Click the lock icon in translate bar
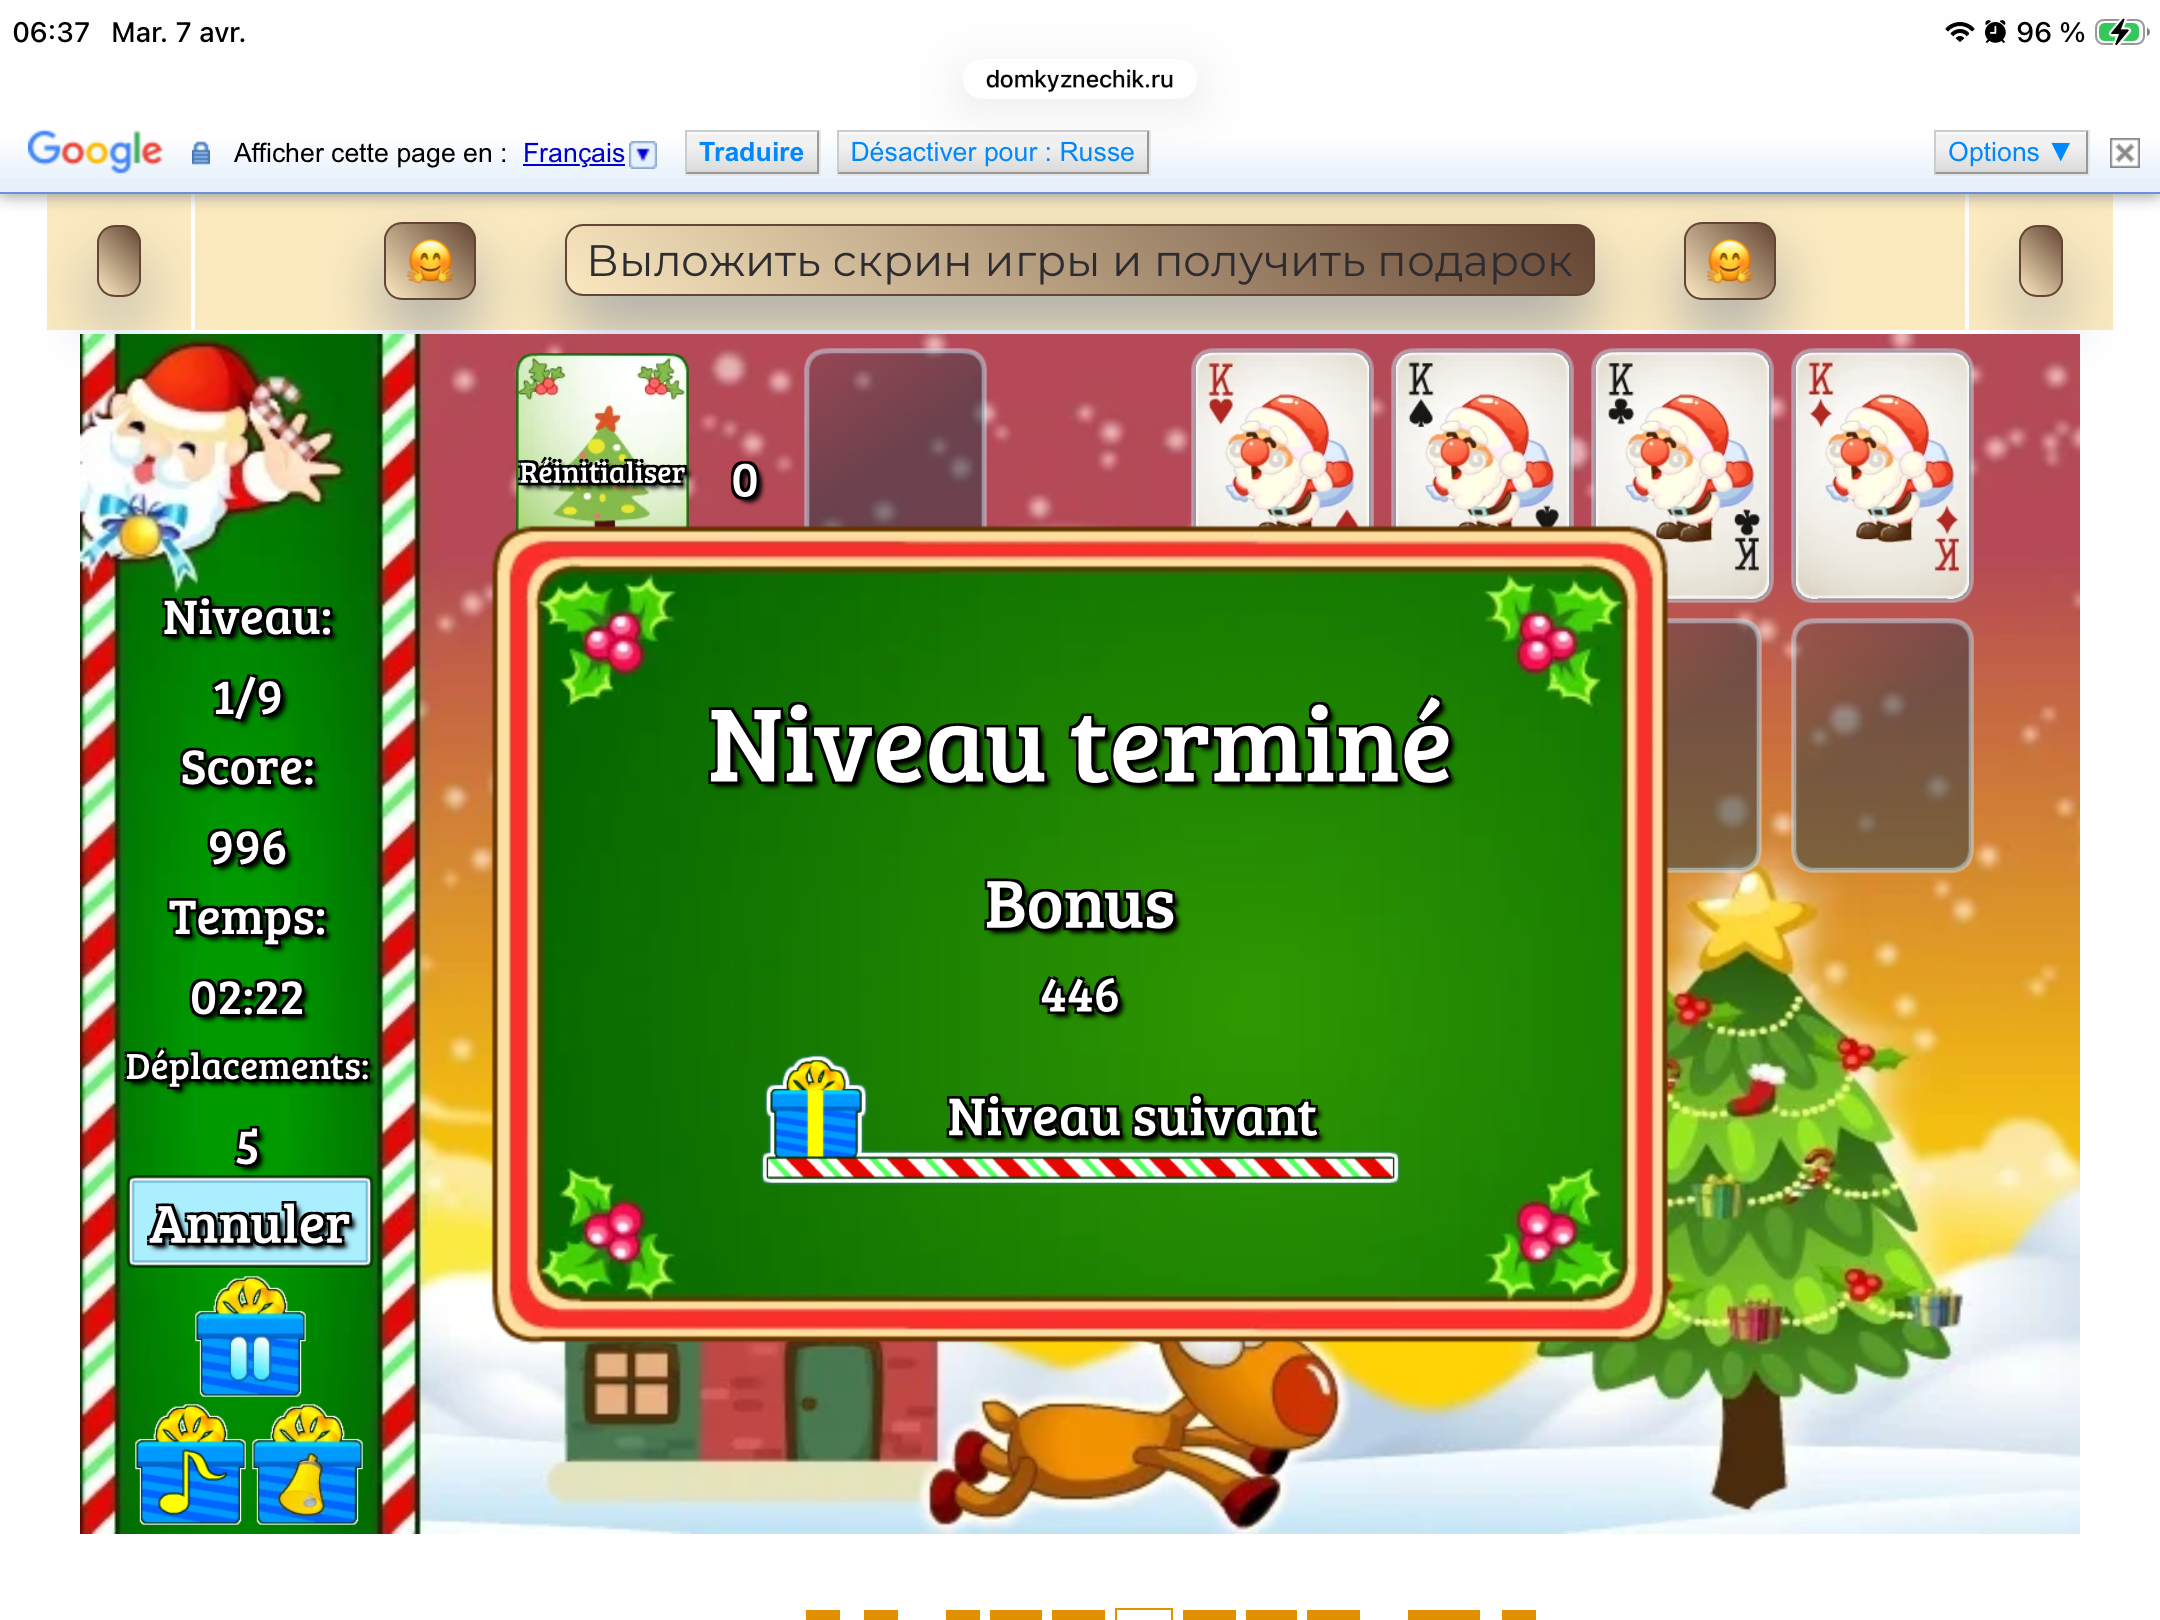 pos(201,153)
